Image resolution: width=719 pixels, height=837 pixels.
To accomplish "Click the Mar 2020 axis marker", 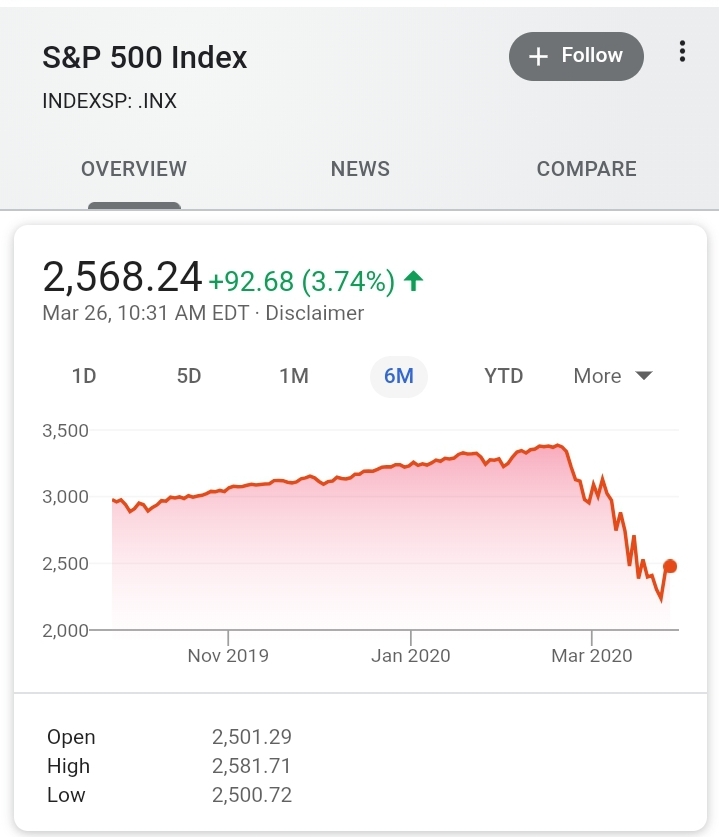I will (591, 656).
